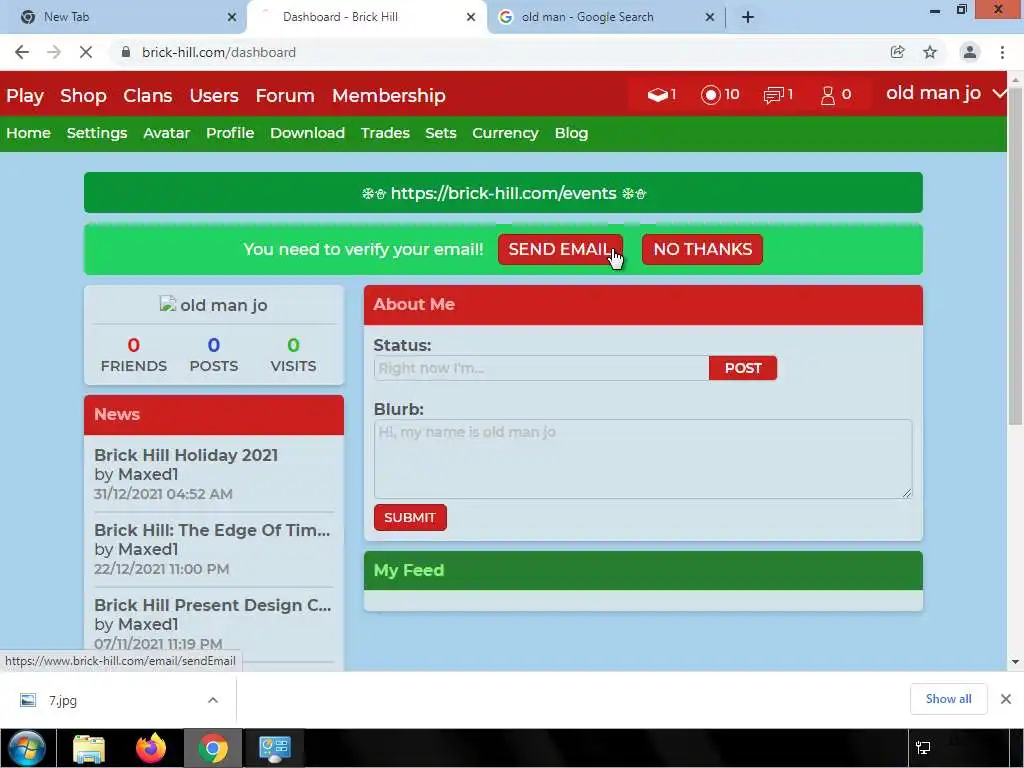
Task: Open the Users page
Action: point(214,95)
